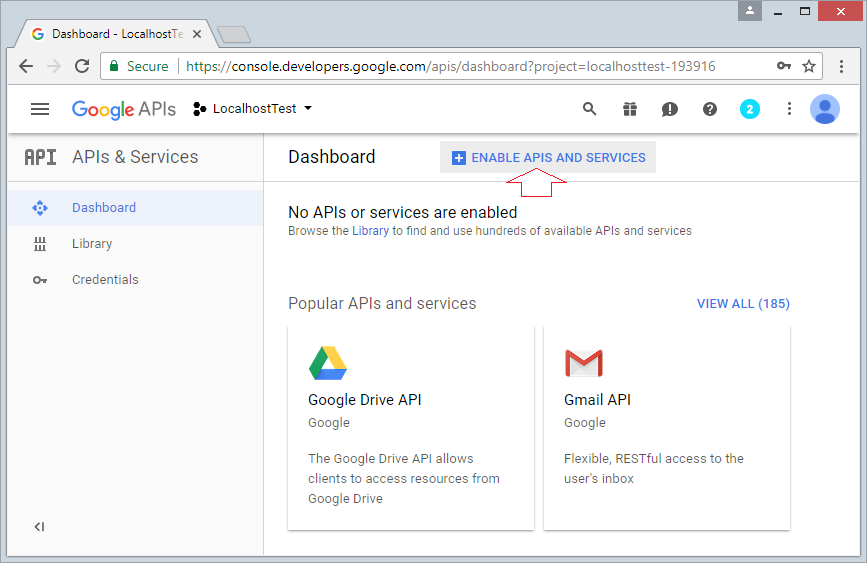
Task: Bookmark the page with the star icon
Action: 809,66
